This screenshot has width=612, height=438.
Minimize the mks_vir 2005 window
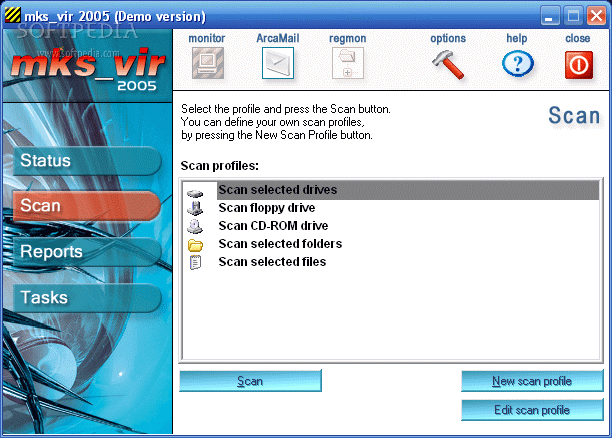pyautogui.click(x=550, y=16)
